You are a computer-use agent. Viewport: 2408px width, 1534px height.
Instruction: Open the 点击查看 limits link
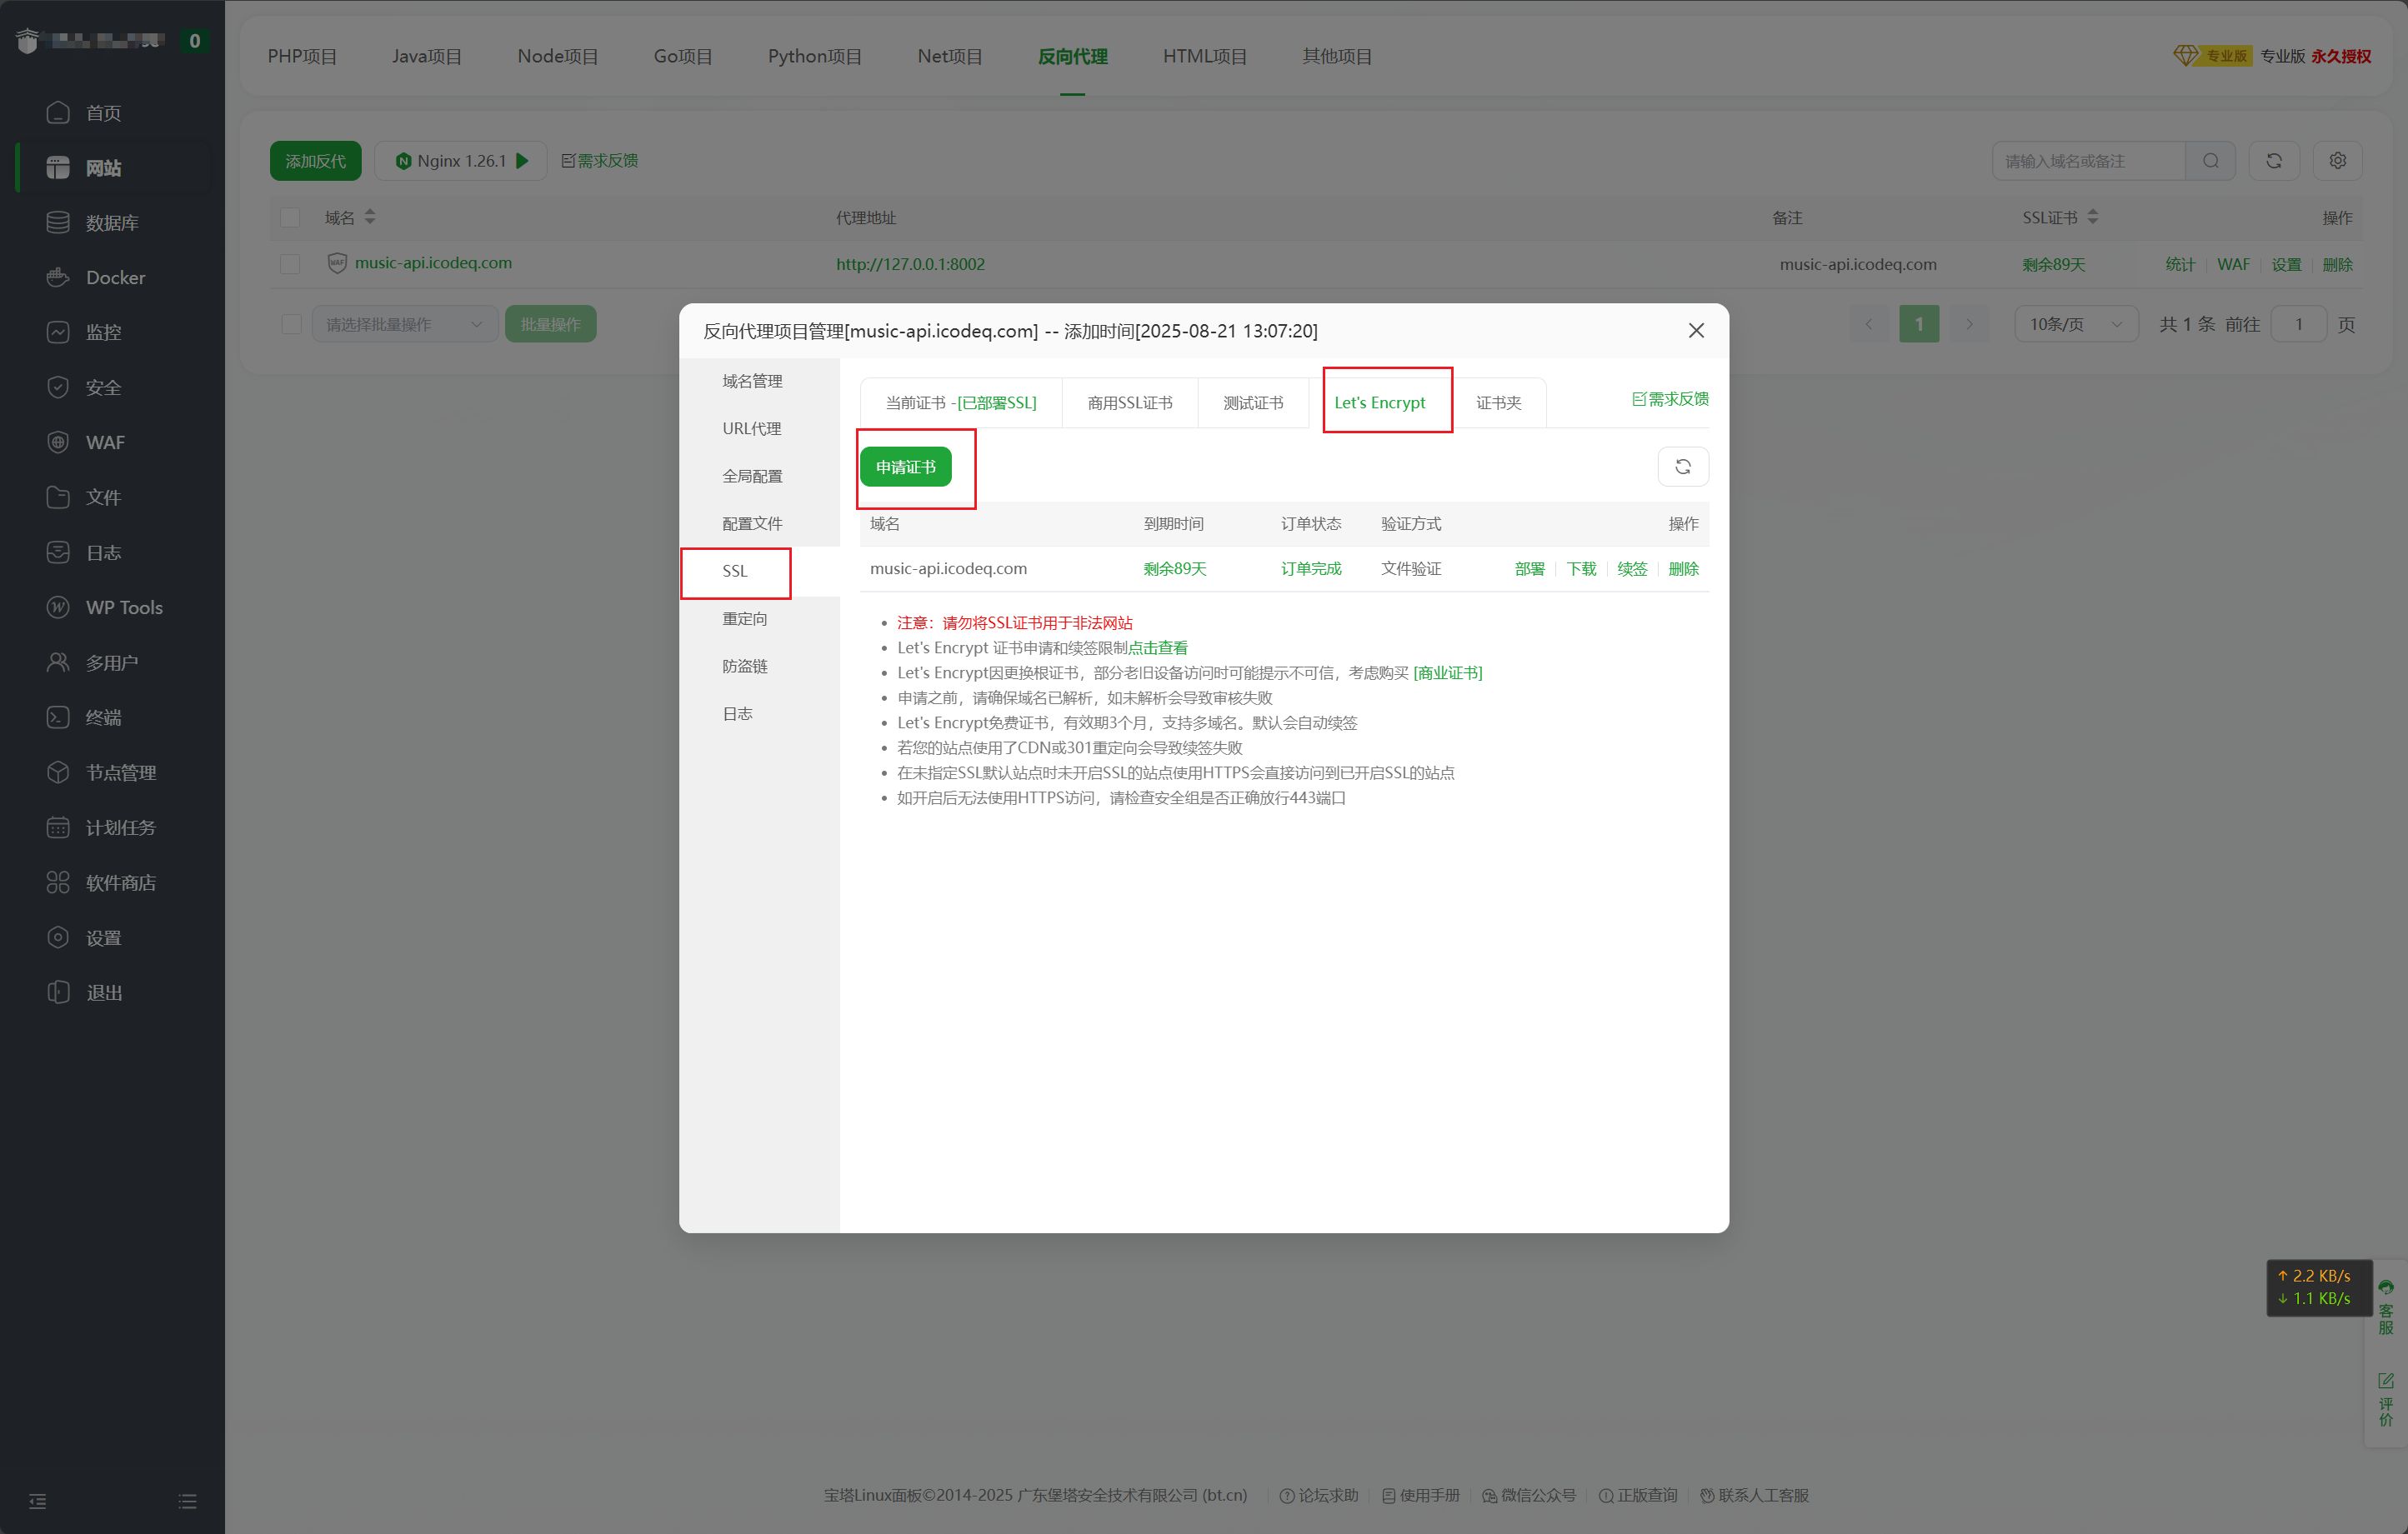[x=1158, y=647]
